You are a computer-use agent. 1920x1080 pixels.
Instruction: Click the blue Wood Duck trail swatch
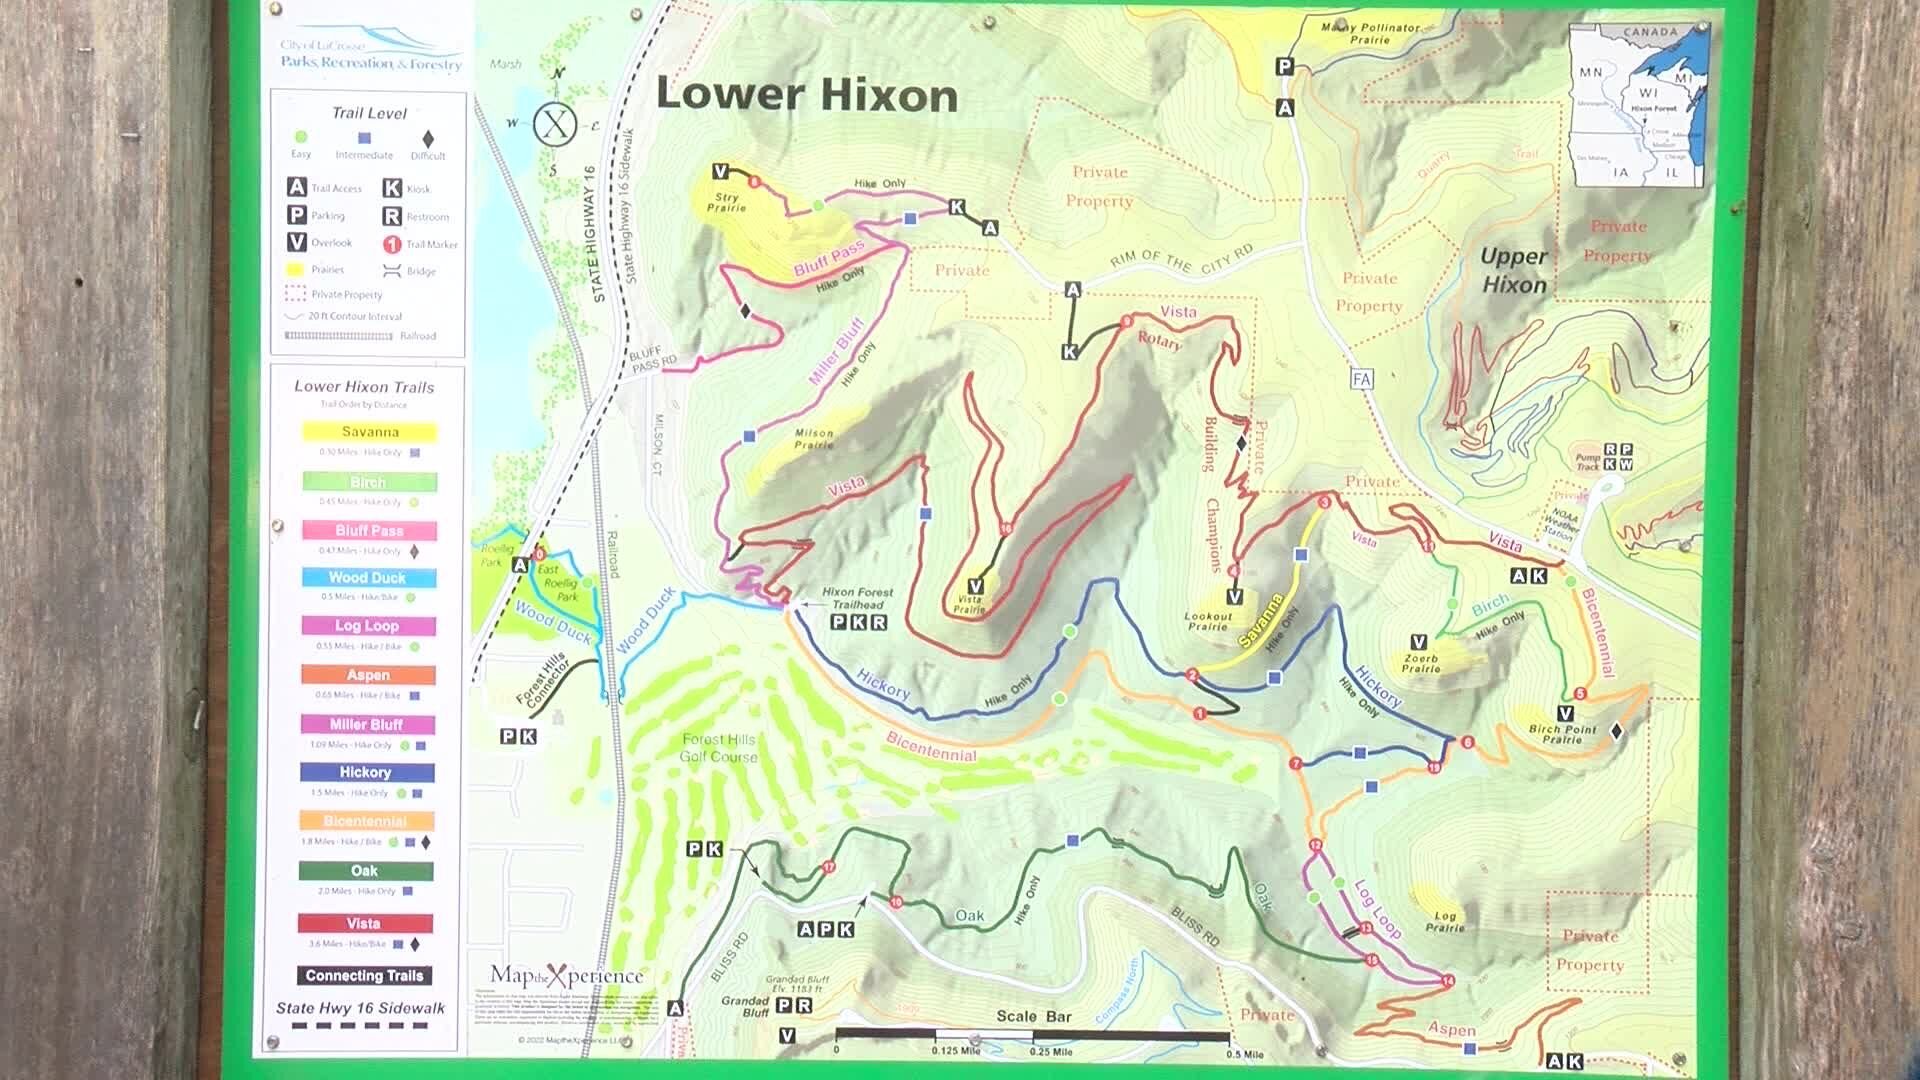pyautogui.click(x=368, y=578)
